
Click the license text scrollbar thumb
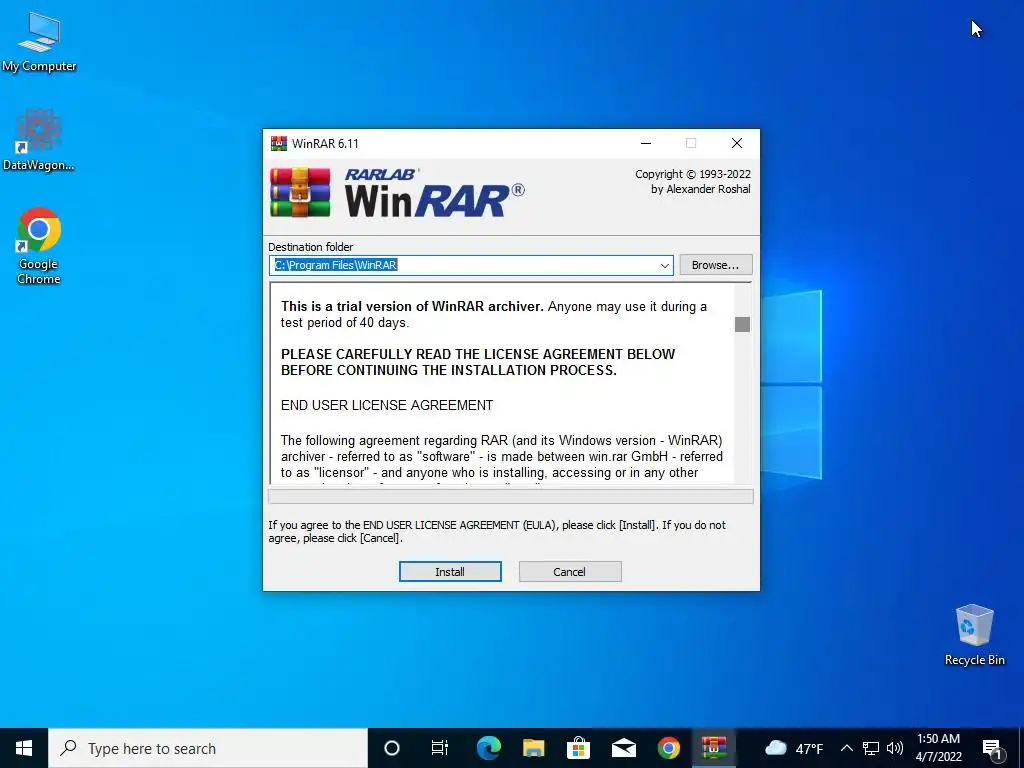[742, 325]
